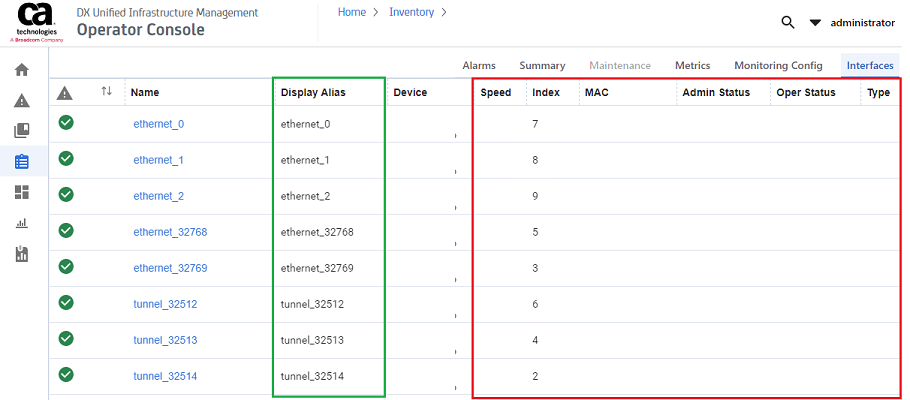
Task: Click the Home breadcrumb link
Action: pyautogui.click(x=351, y=13)
